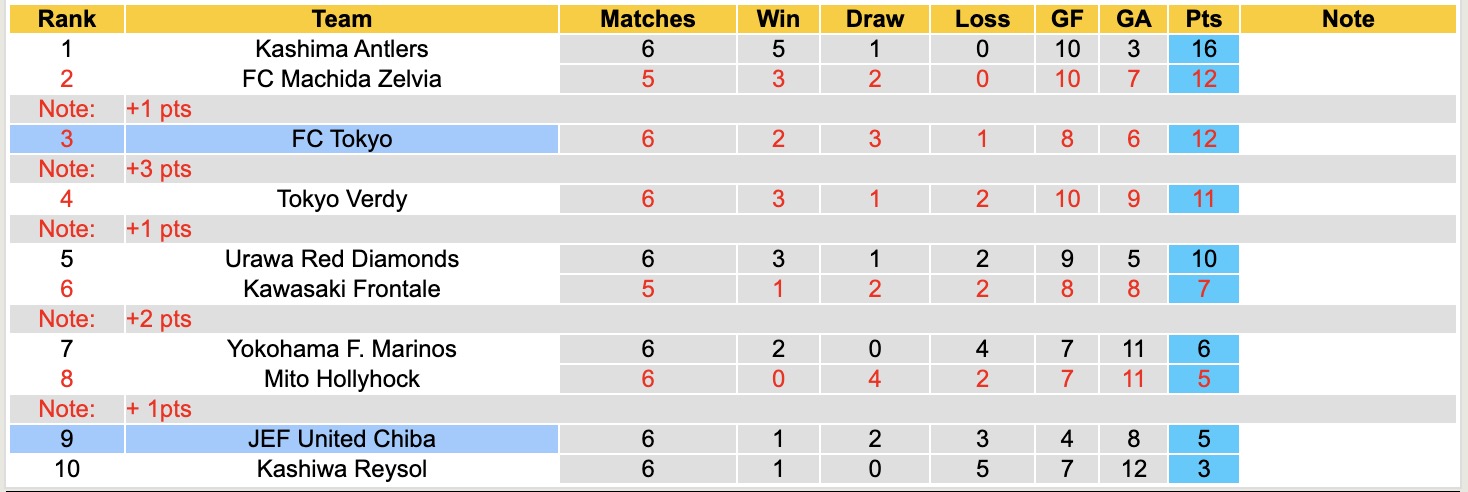
Task: Click the Note column header
Action: click(1347, 19)
